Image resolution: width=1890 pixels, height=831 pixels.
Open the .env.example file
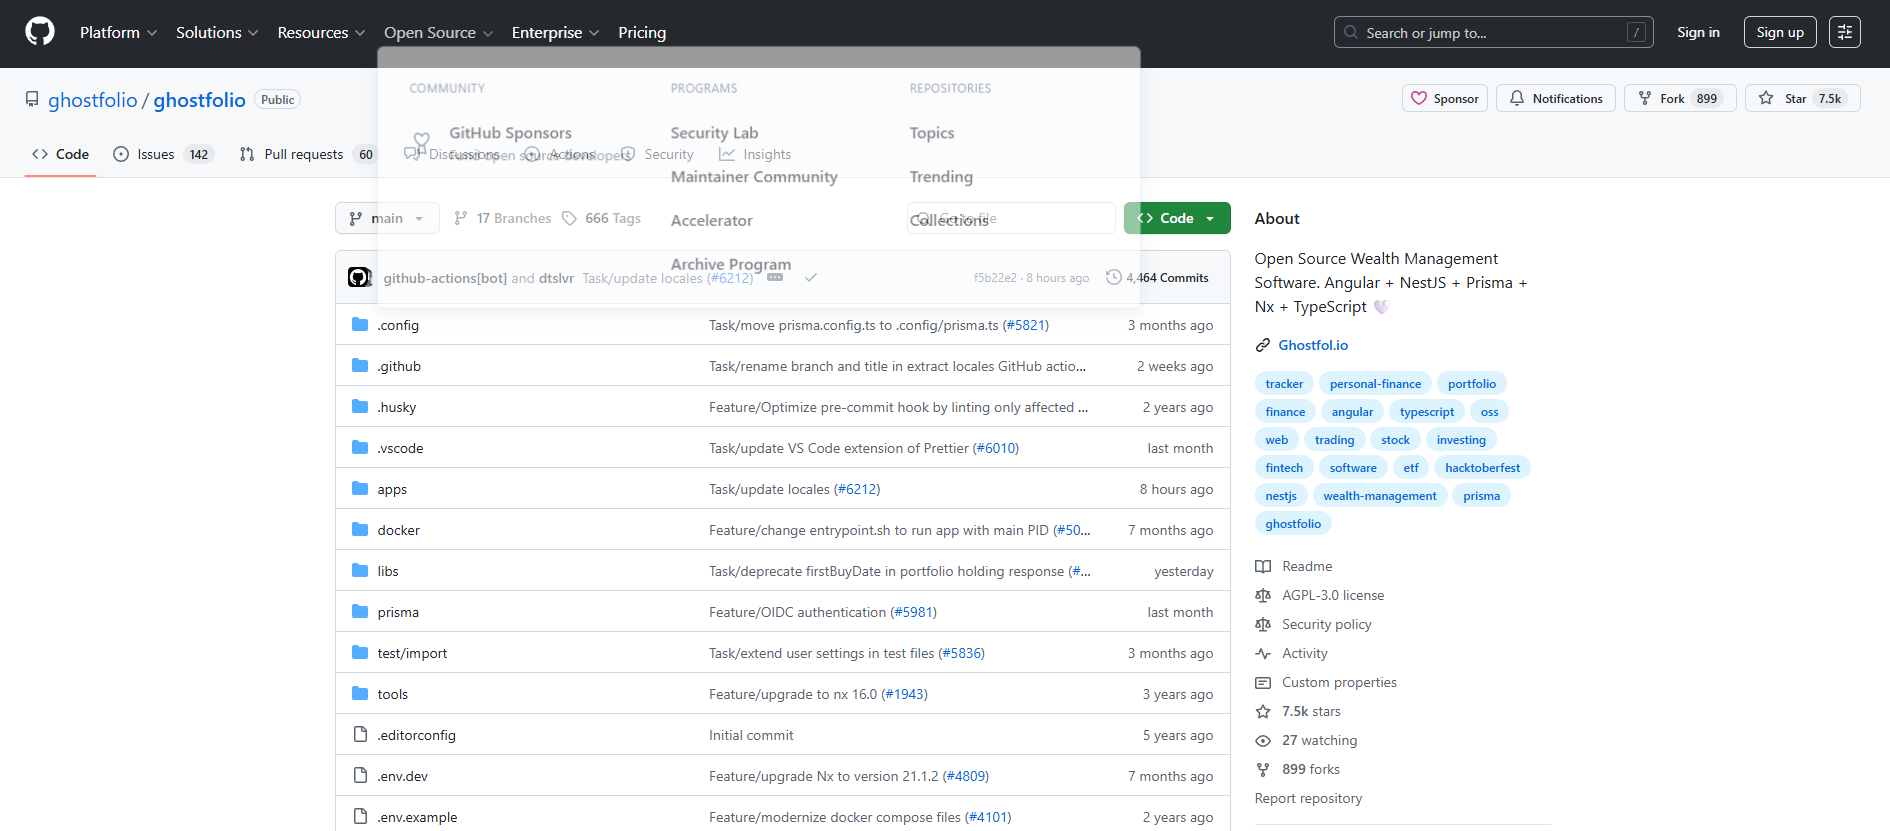(x=417, y=817)
